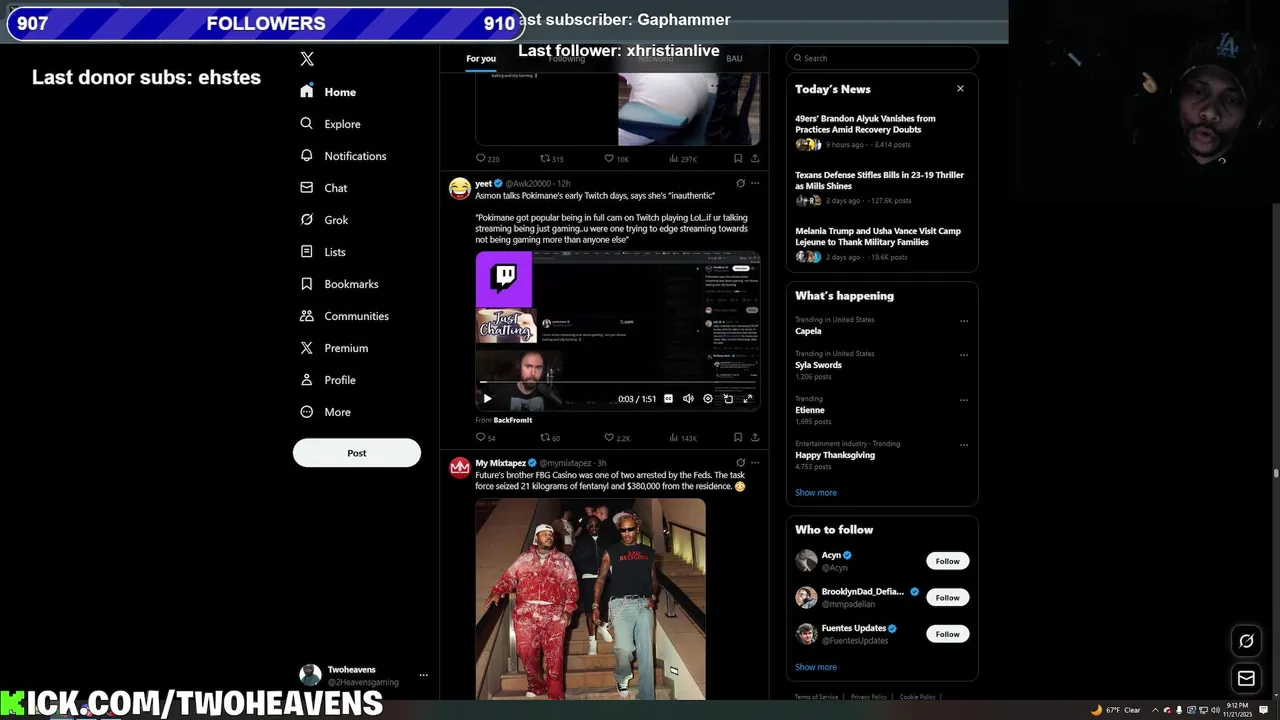View analytics of yeet post (143K views)
Image resolution: width=1280 pixels, height=720 pixels.
pos(682,438)
